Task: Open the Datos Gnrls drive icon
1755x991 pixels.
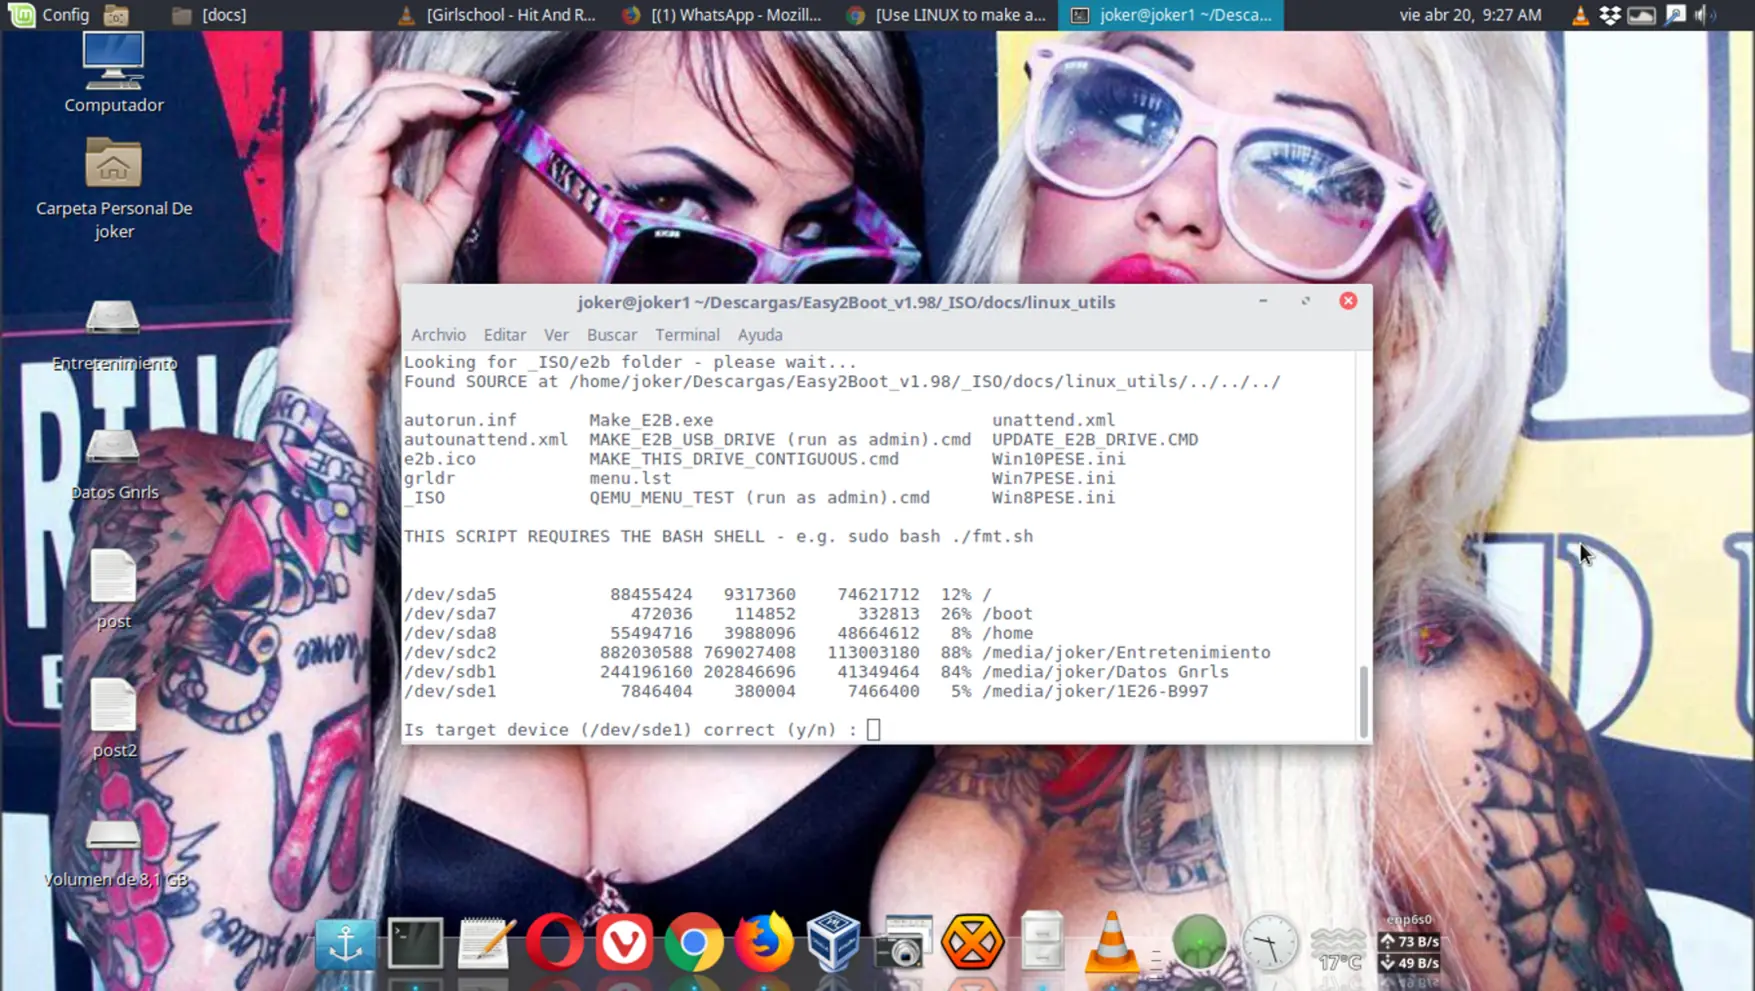Action: point(113,464)
